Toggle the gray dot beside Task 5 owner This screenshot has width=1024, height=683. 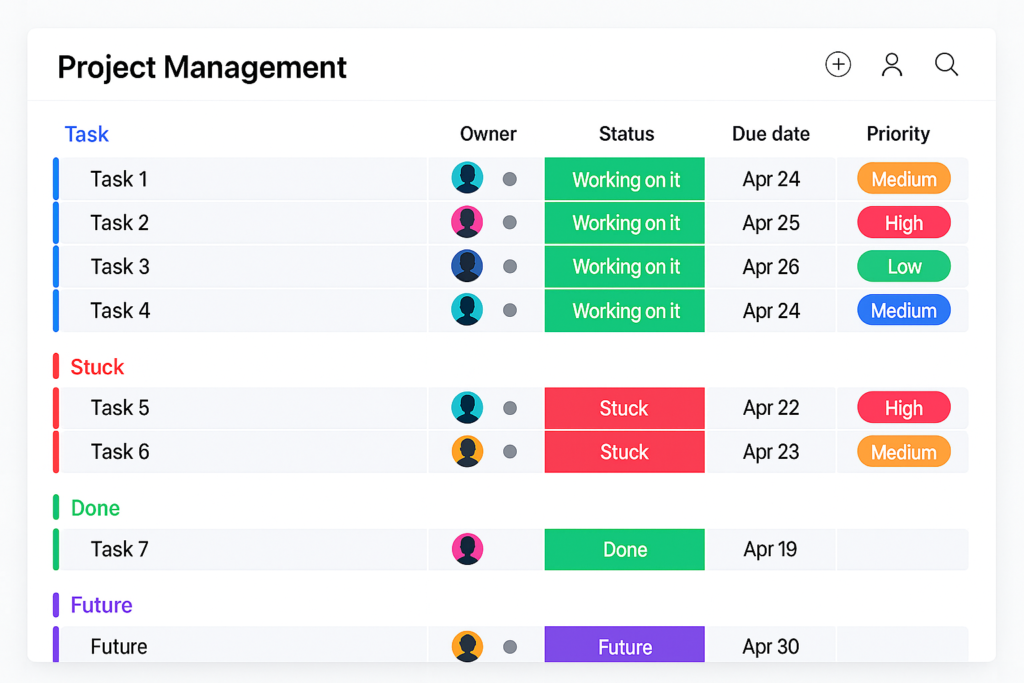pos(510,408)
